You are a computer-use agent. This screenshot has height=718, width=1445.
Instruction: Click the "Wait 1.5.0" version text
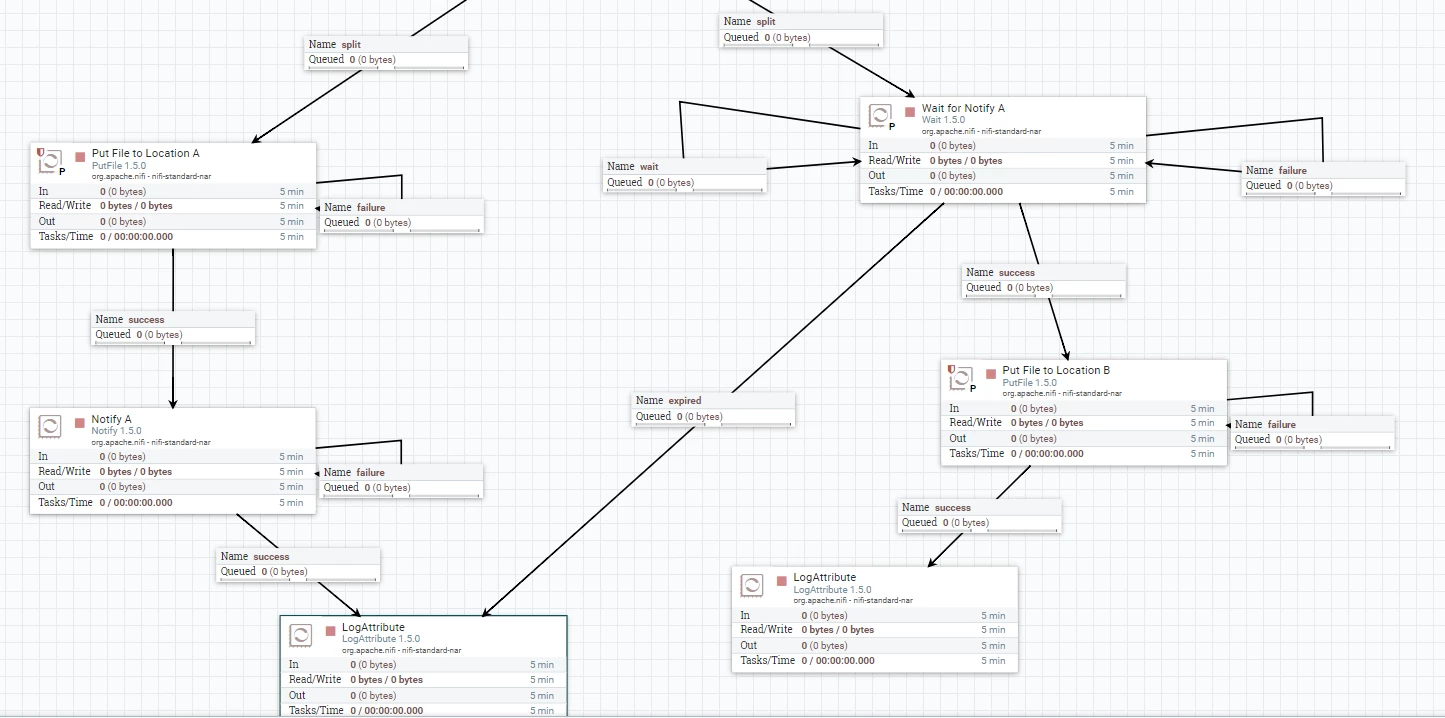pos(944,120)
